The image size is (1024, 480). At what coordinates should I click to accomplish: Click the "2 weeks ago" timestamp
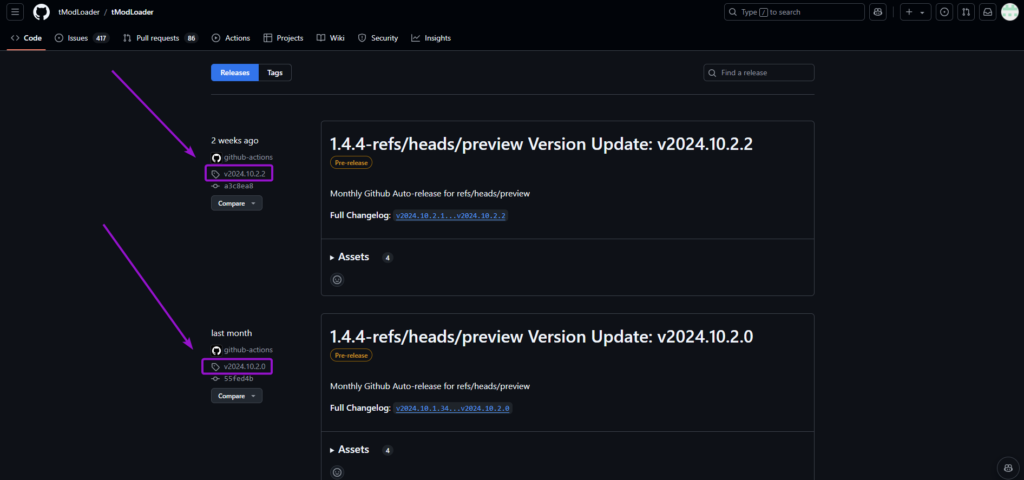point(234,140)
